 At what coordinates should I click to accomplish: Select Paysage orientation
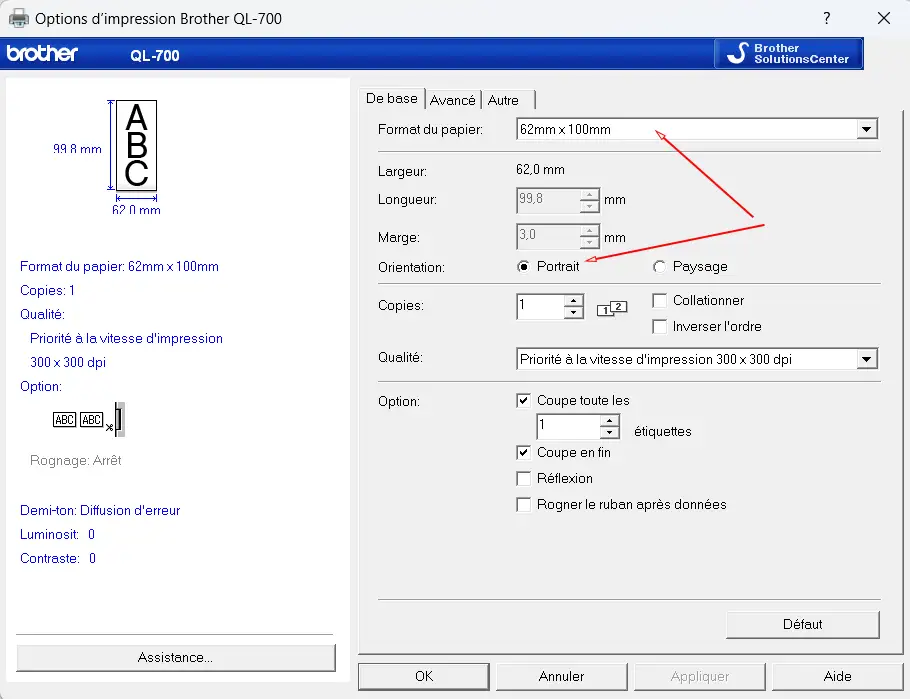(659, 266)
